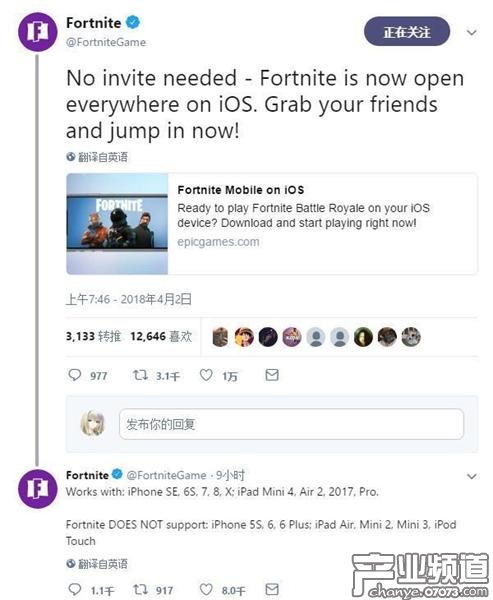Open the Fortnite link card thumbnail image
Image resolution: width=493 pixels, height=600 pixels.
pos(117,224)
